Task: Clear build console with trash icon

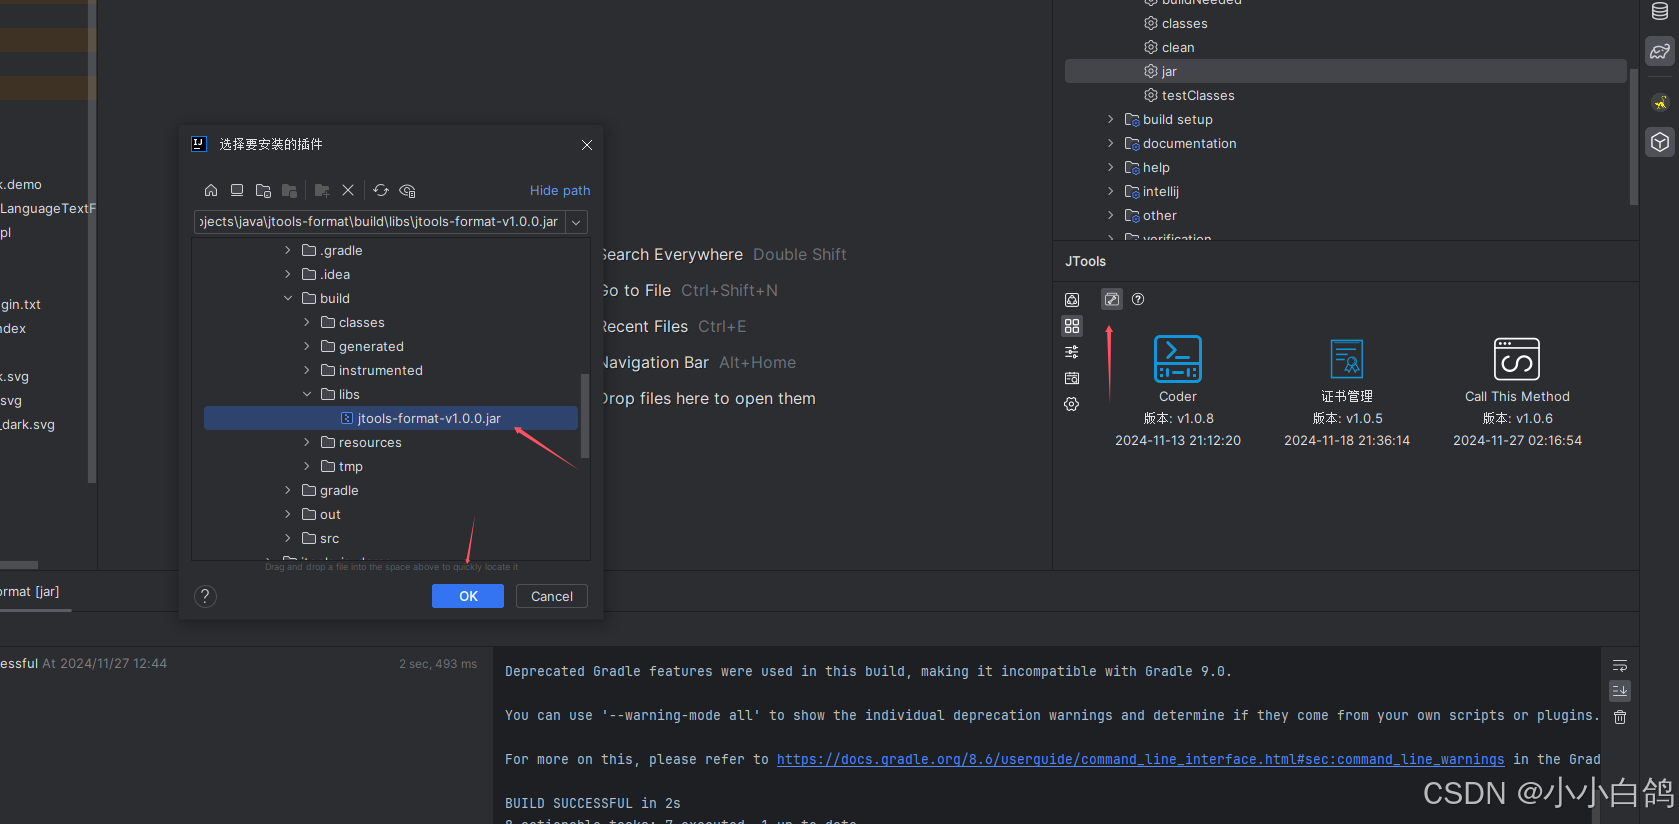Action: pos(1620,717)
